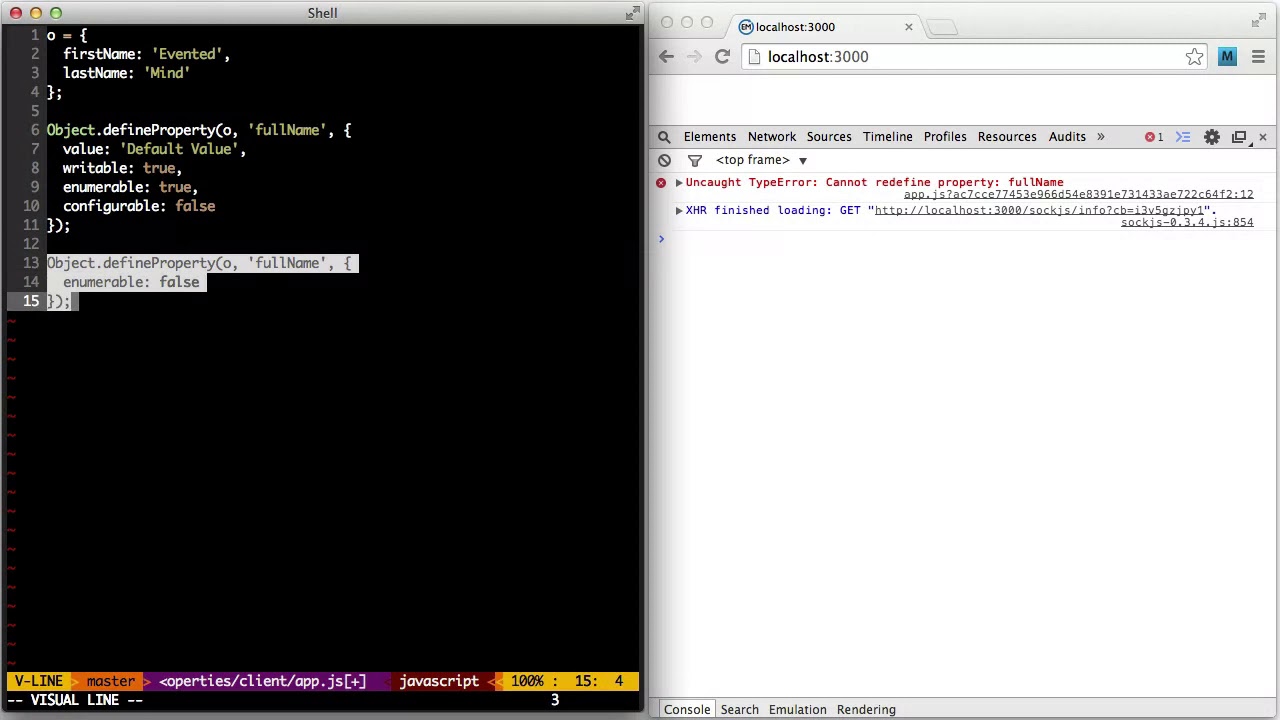Open the app.js source link

point(1078,195)
